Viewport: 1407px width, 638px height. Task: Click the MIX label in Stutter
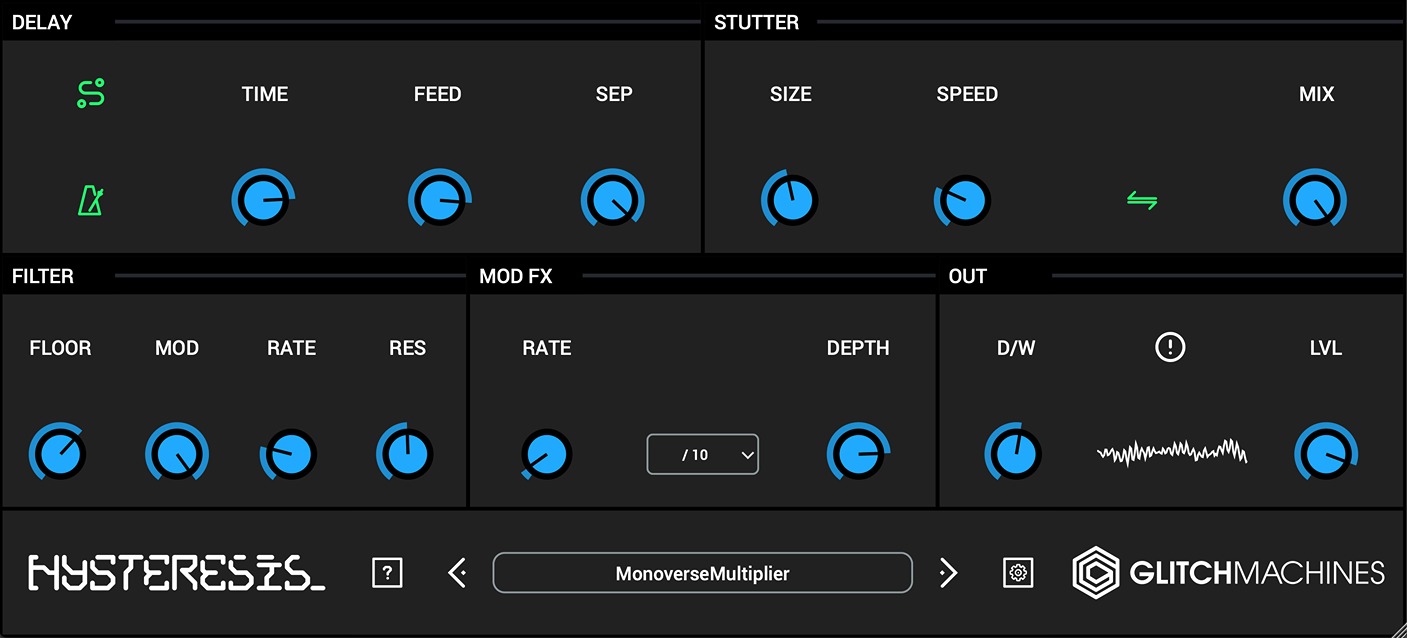[x=1316, y=94]
